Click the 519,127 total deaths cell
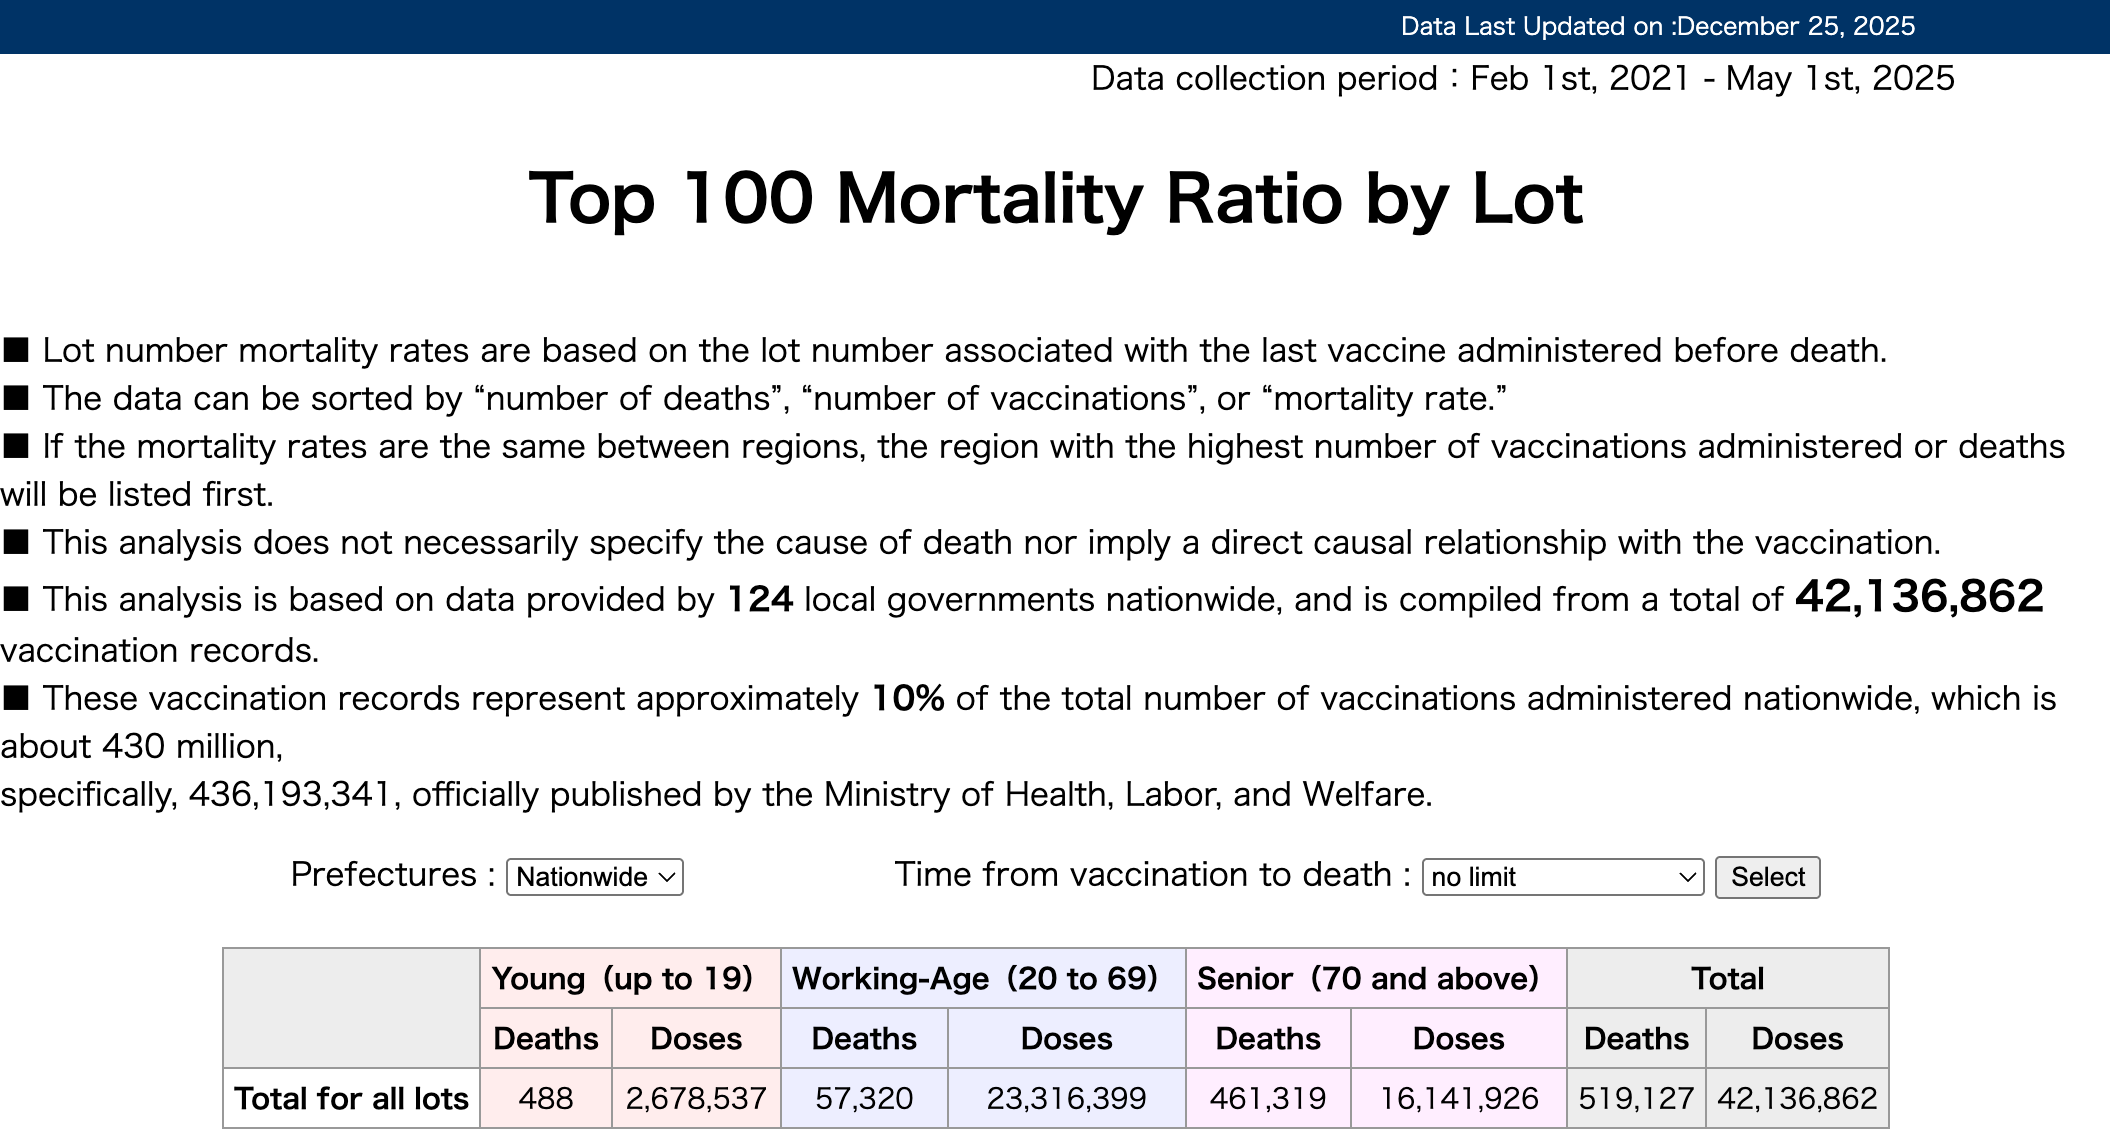Screen dimensions: 2110x1140 coord(1636,1098)
